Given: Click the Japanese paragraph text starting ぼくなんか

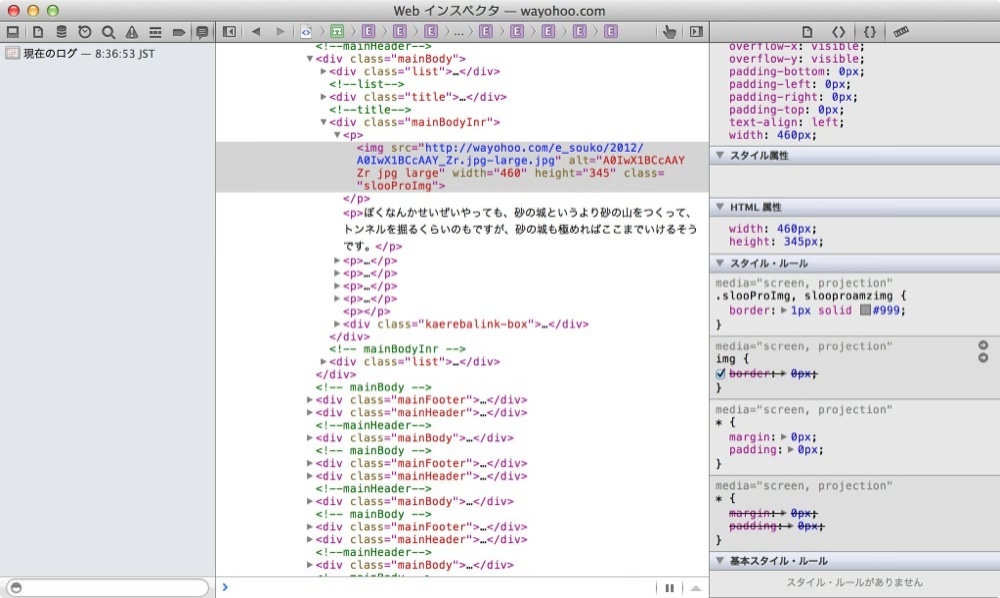Looking at the screenshot, I should point(520,229).
